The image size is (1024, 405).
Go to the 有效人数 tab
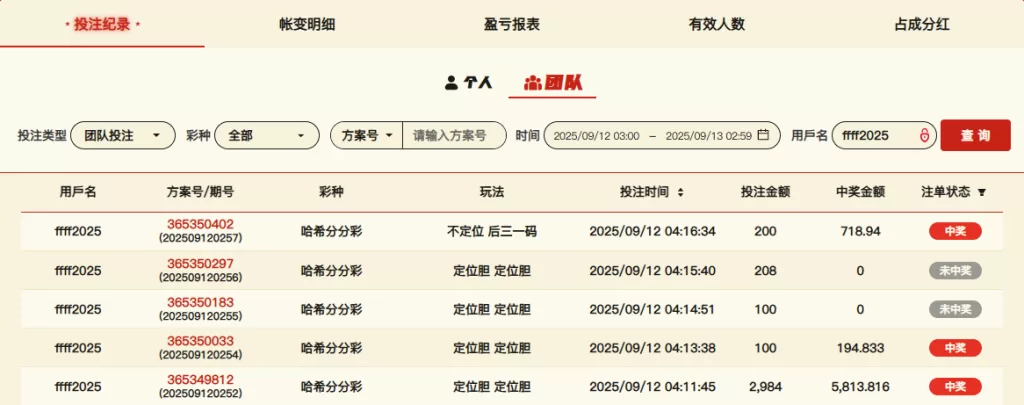tap(717, 25)
